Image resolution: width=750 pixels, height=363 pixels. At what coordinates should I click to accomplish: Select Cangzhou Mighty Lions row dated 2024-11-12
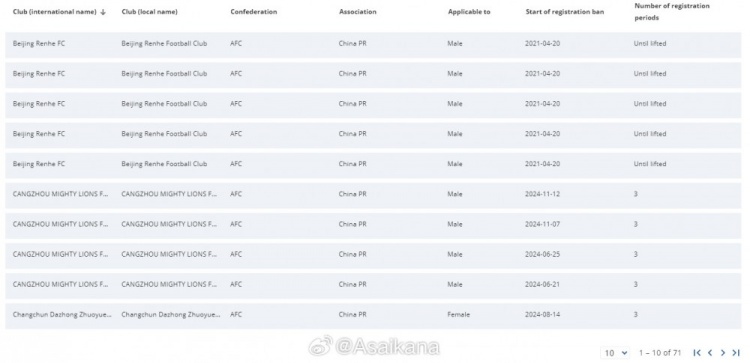pyautogui.click(x=373, y=194)
